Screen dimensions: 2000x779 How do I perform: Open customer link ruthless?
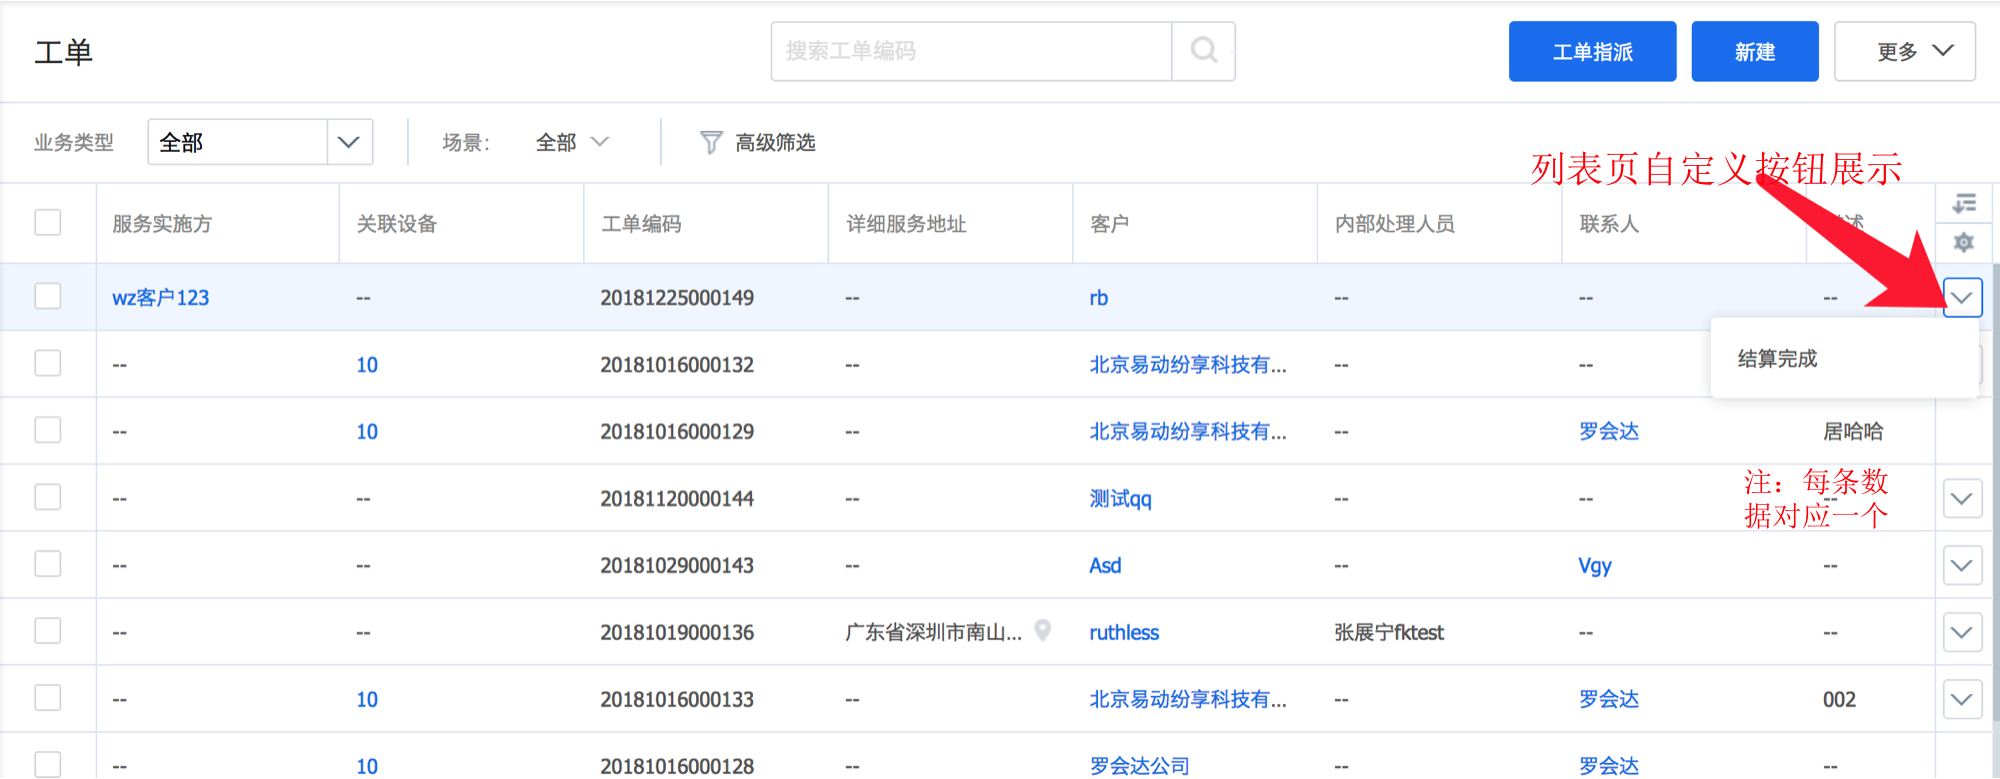click(1124, 633)
